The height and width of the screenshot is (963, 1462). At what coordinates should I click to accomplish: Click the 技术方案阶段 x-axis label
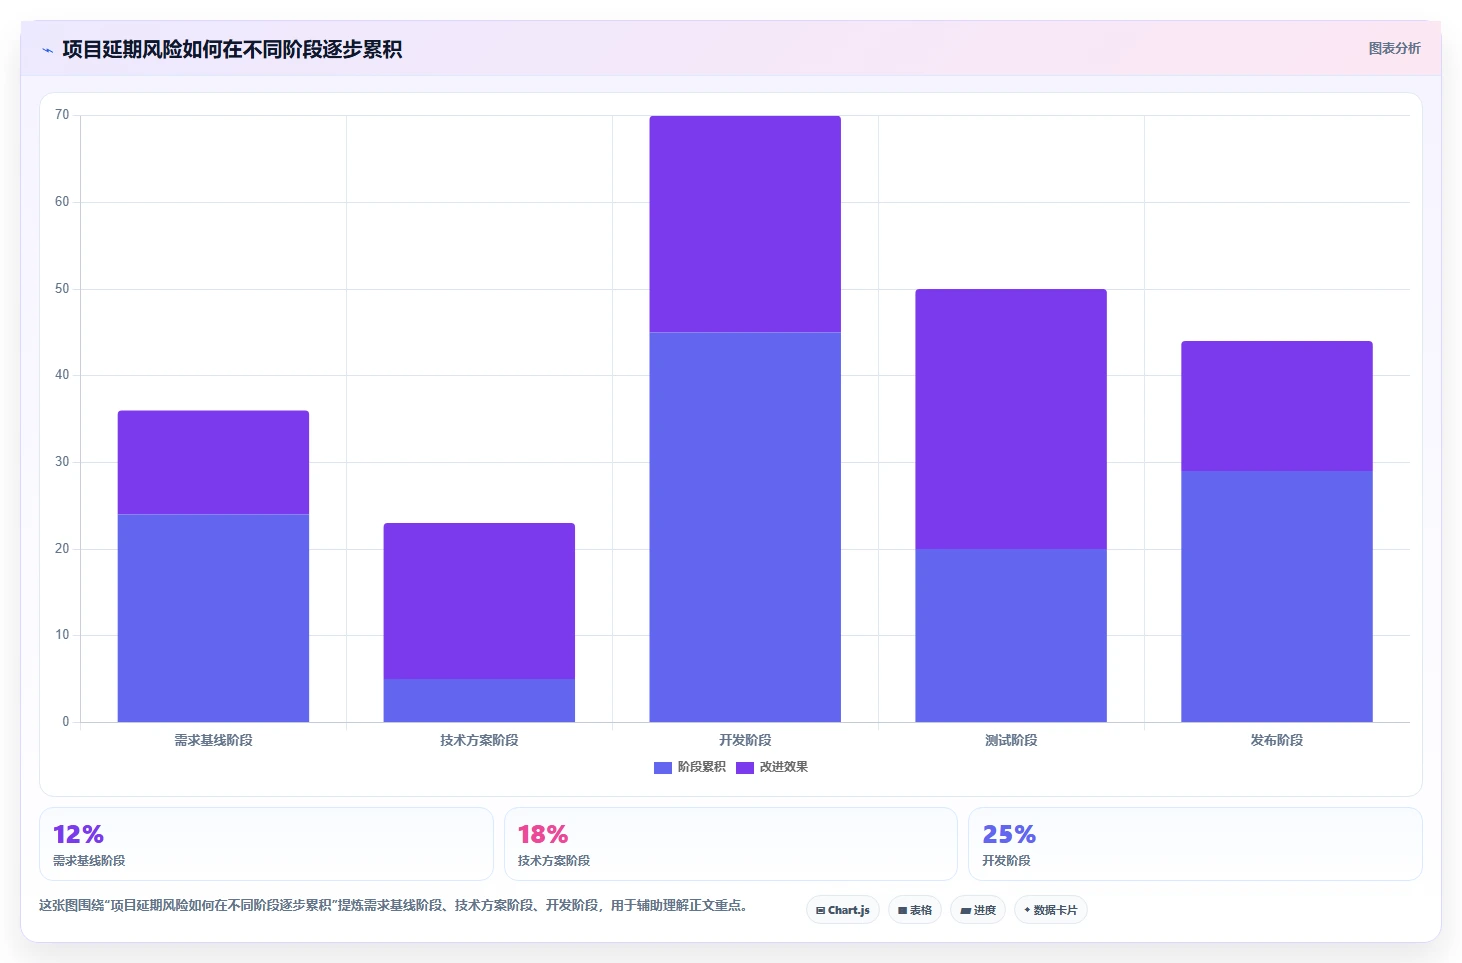click(479, 740)
